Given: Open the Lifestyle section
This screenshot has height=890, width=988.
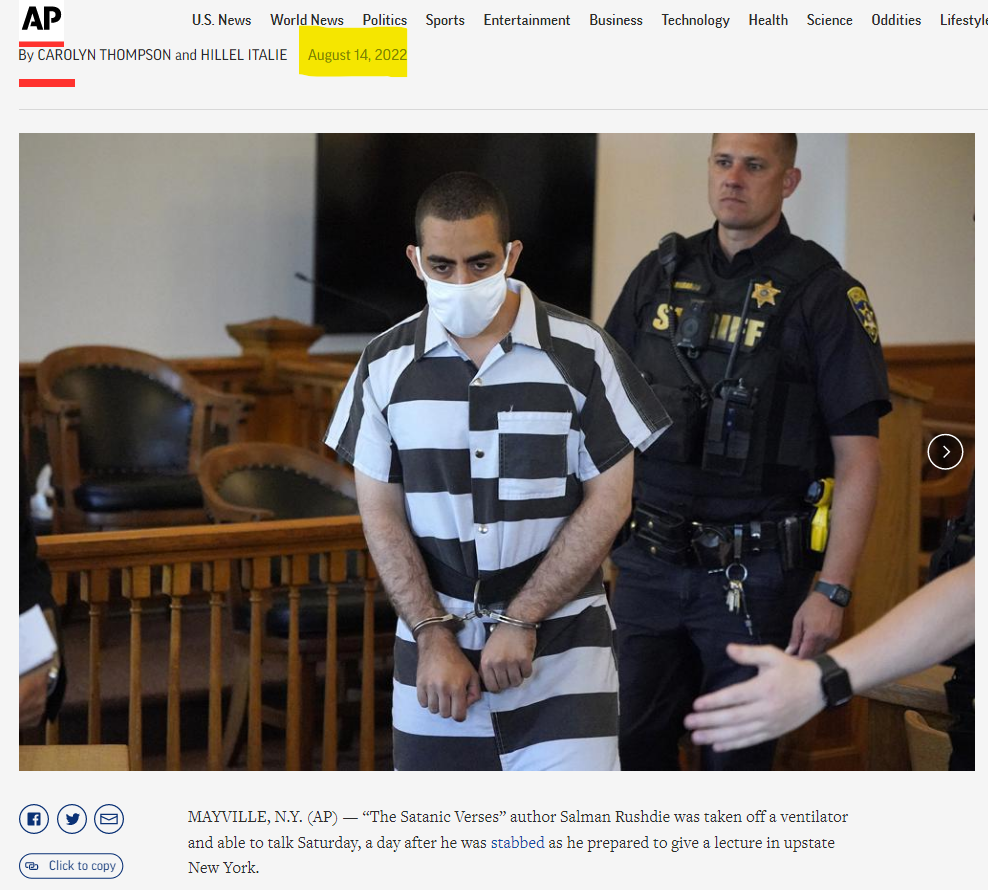Looking at the screenshot, I should tap(963, 20).
